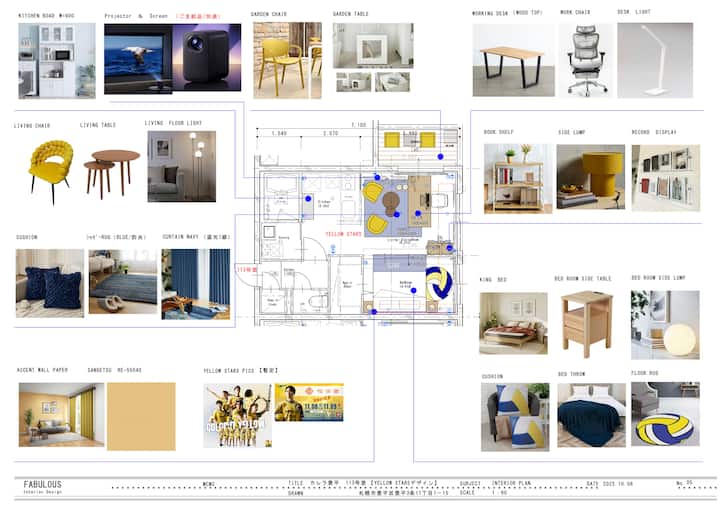Screen dimensions: 720x509
Task: Select the yellow mushroom side lamp image
Action: click(x=591, y=177)
